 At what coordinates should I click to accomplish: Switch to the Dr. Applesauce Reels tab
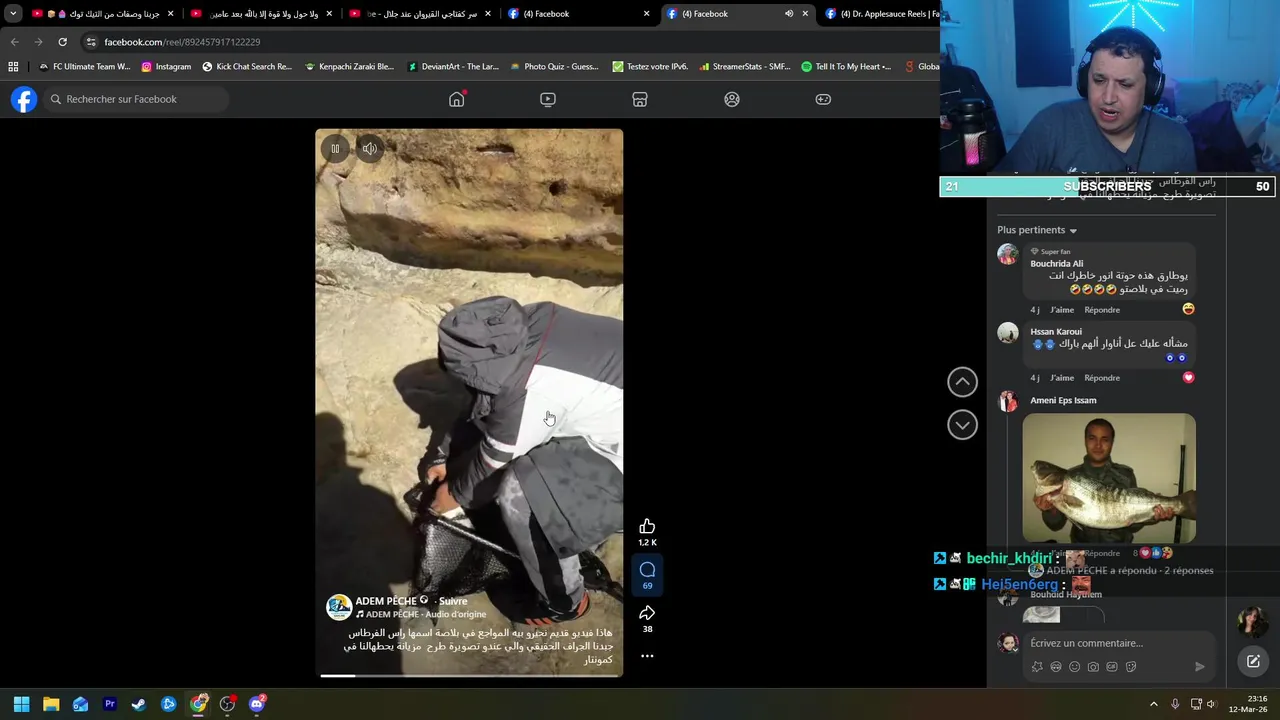click(x=882, y=14)
